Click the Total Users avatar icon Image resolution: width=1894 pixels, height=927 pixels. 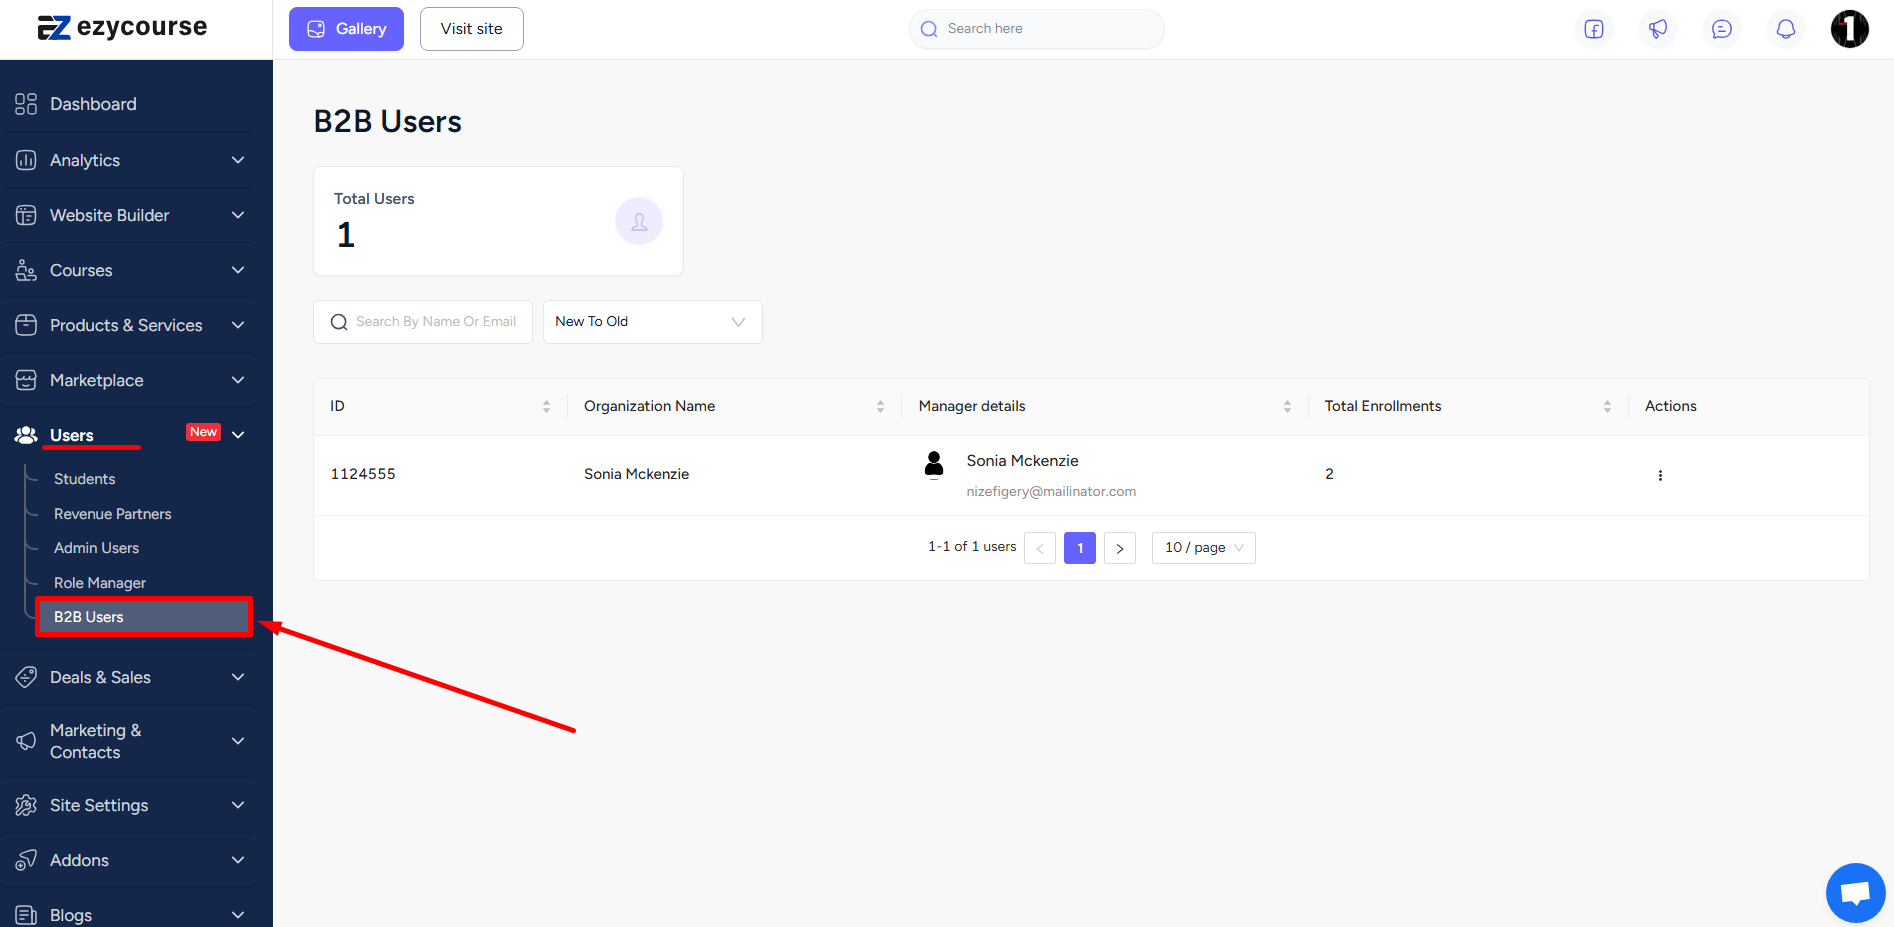point(639,221)
